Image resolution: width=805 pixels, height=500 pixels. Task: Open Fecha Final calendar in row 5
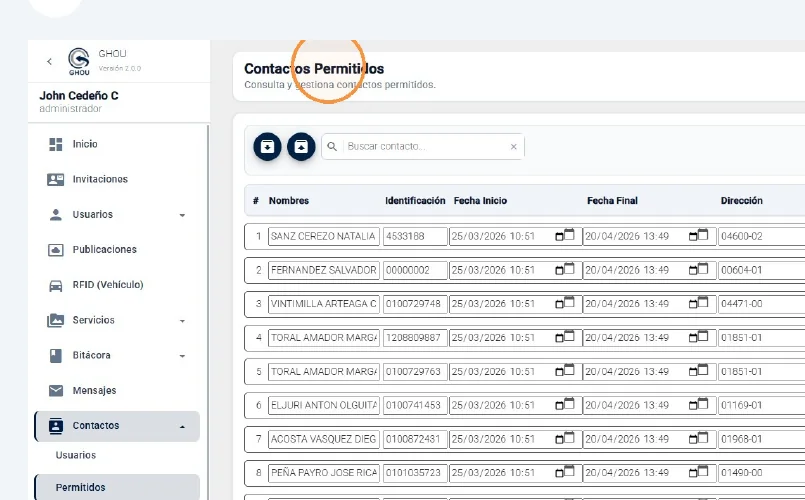[698, 371]
